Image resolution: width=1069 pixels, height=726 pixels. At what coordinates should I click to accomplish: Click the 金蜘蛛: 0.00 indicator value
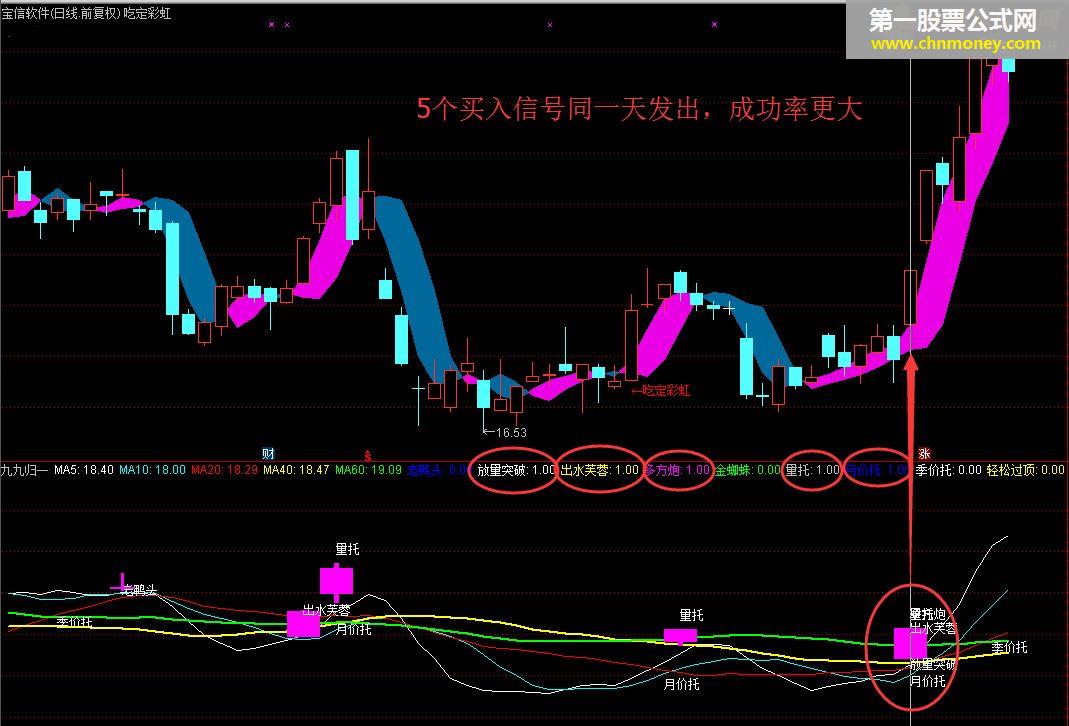[747, 470]
